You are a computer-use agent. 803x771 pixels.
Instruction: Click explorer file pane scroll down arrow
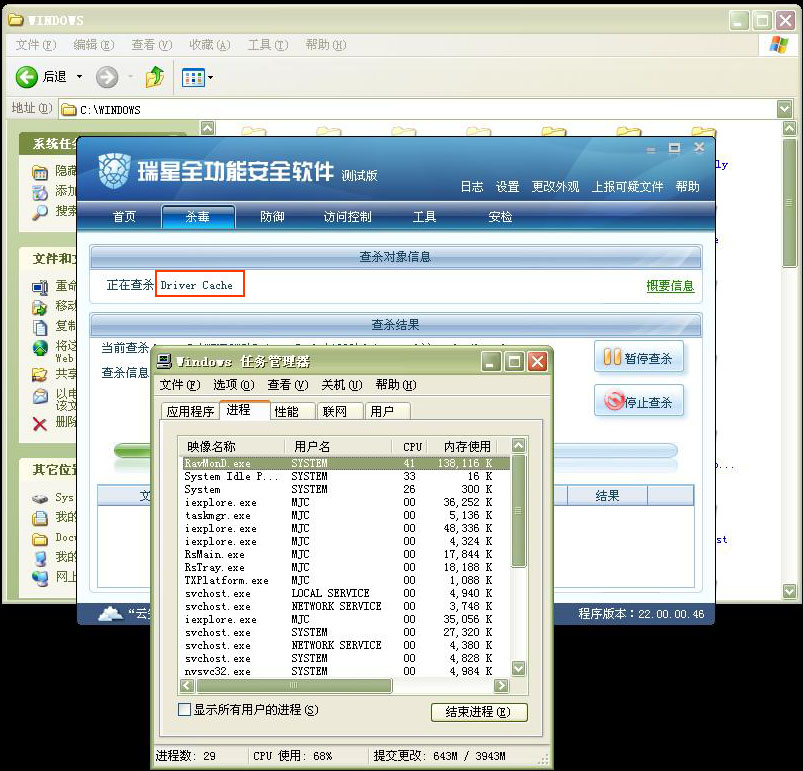coord(789,591)
